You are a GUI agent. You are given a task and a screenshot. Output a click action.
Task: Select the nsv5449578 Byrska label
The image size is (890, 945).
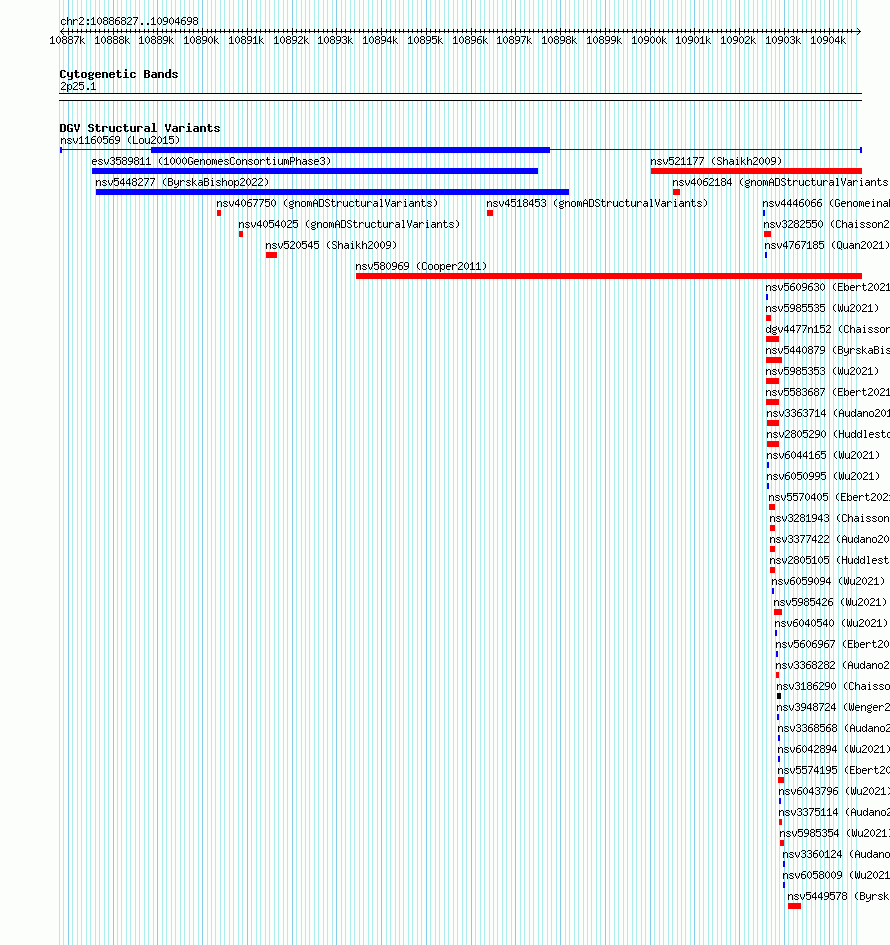(838, 897)
